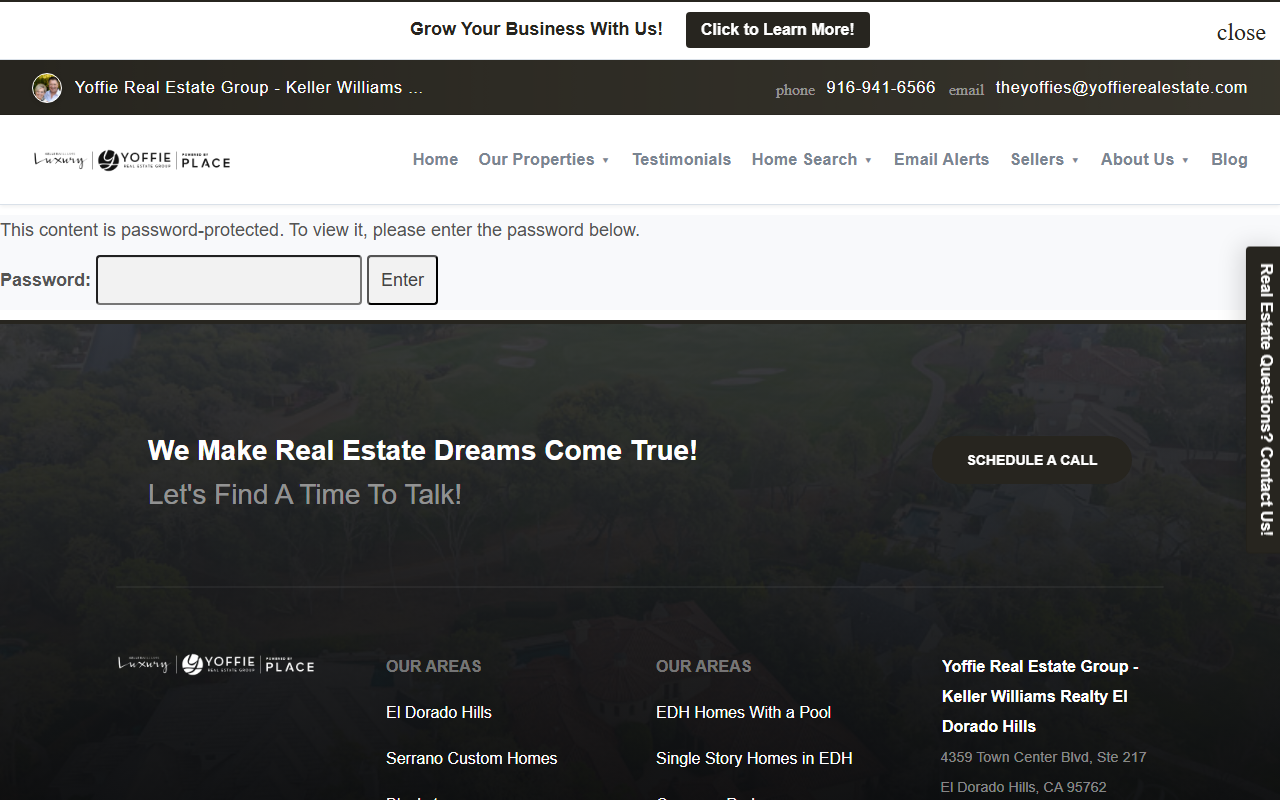Call phone number 916-941-6566
Image resolution: width=1280 pixels, height=800 pixels.
point(881,88)
